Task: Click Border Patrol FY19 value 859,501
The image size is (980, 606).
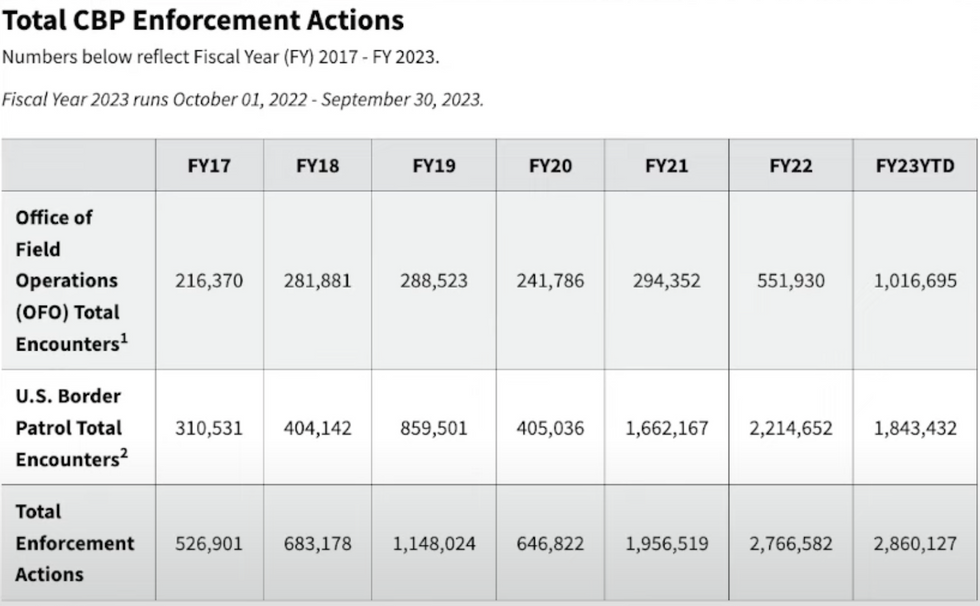Action: (x=434, y=428)
